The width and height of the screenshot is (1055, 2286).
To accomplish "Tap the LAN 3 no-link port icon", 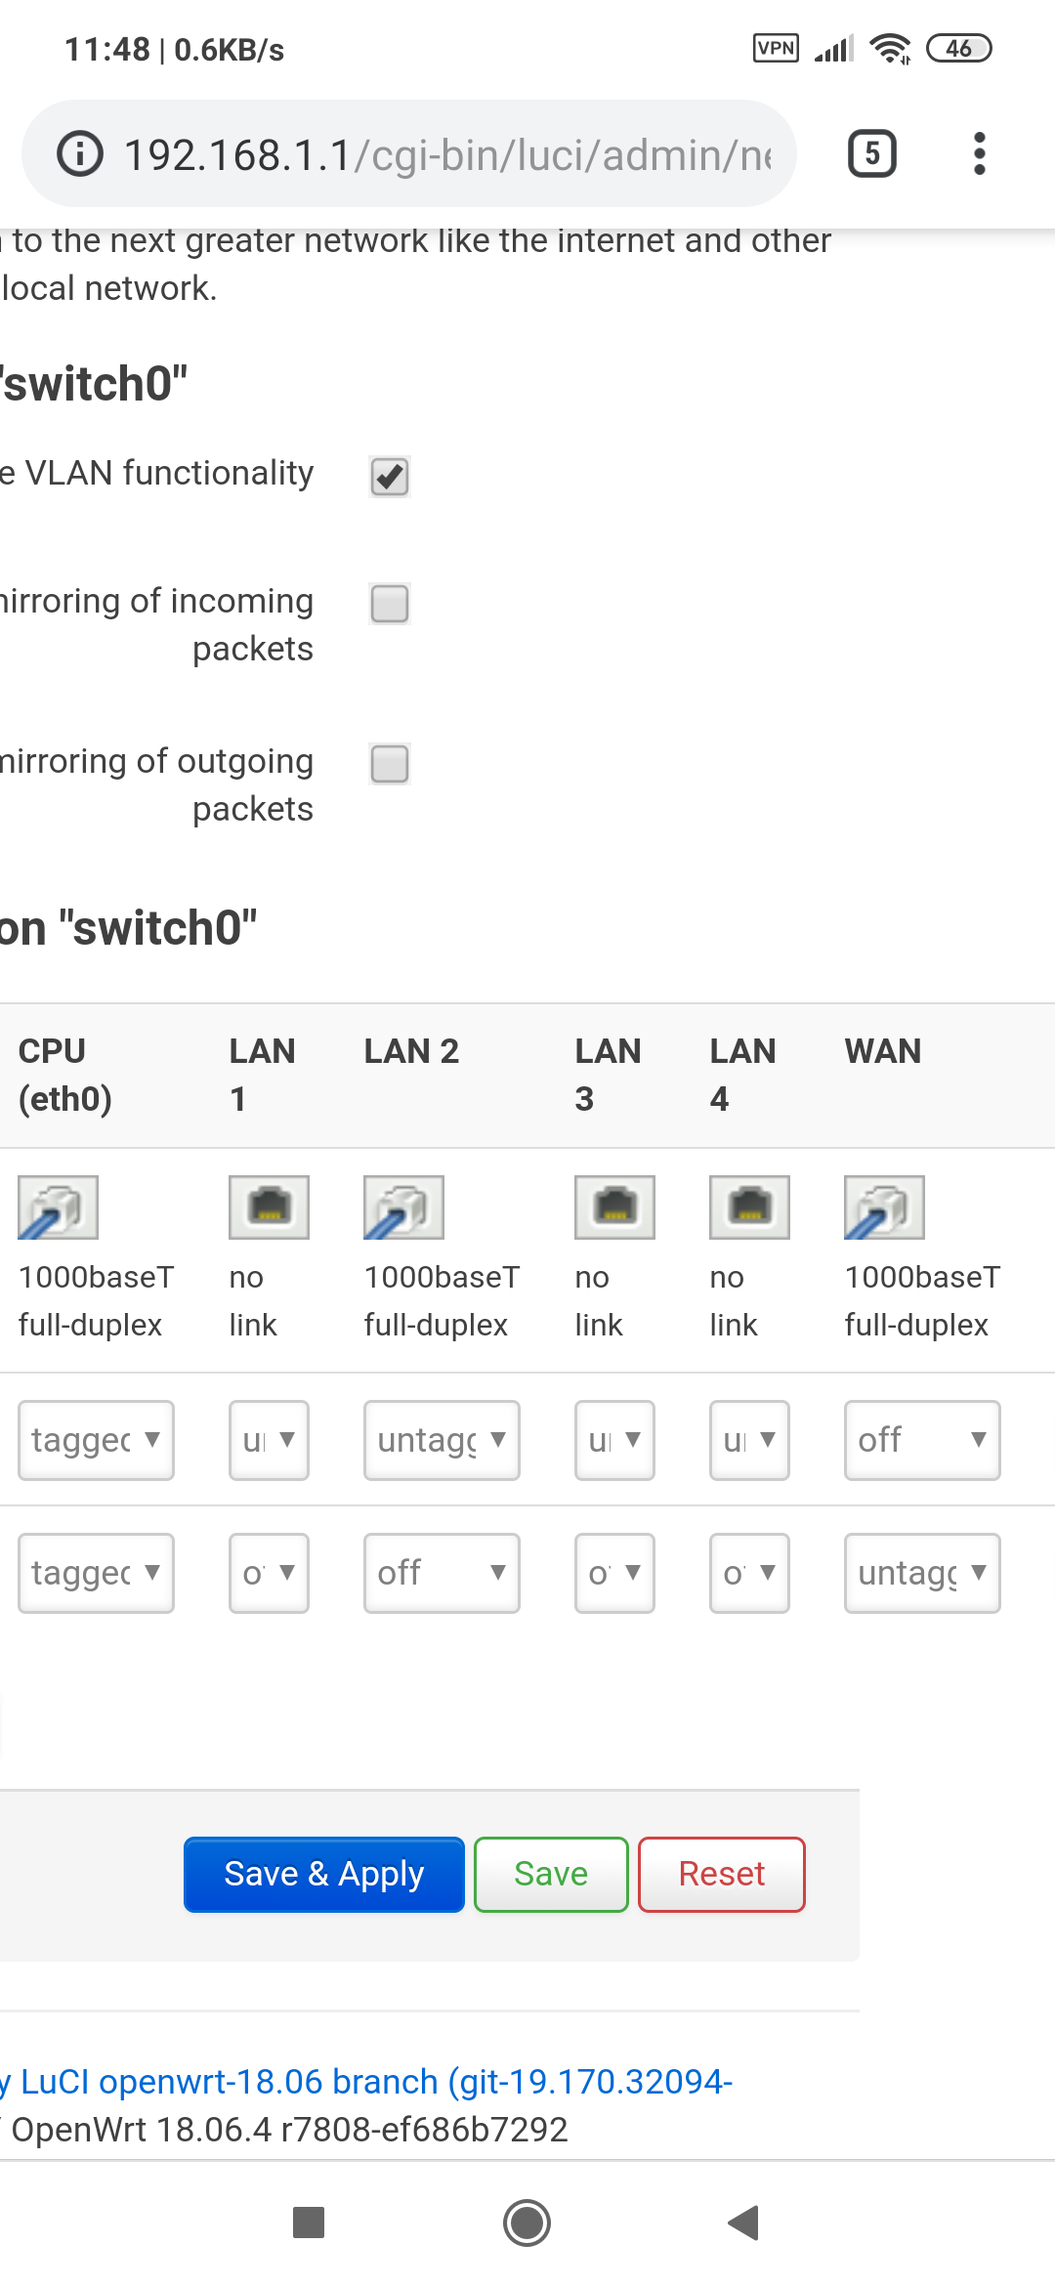I will (615, 1207).
